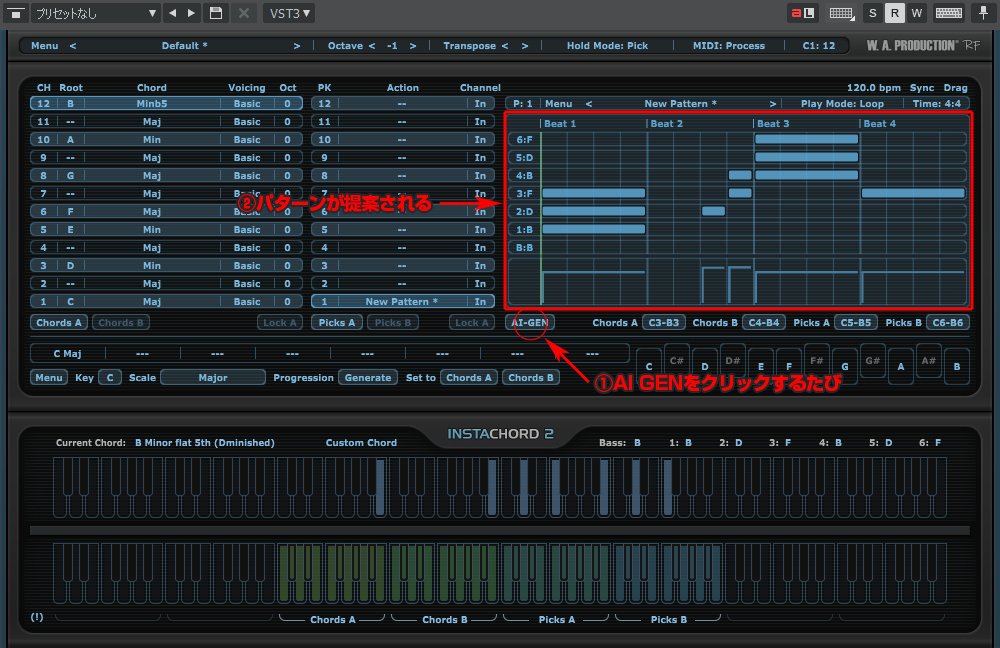Click the keyboard icon beside the pin icon
Image resolution: width=1000 pixels, height=648 pixels.
point(948,13)
